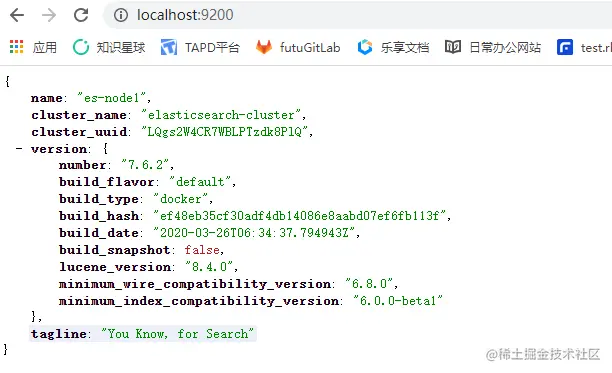Collapse the version JSON object
Screen dimensions: 612x373
pos(19,149)
